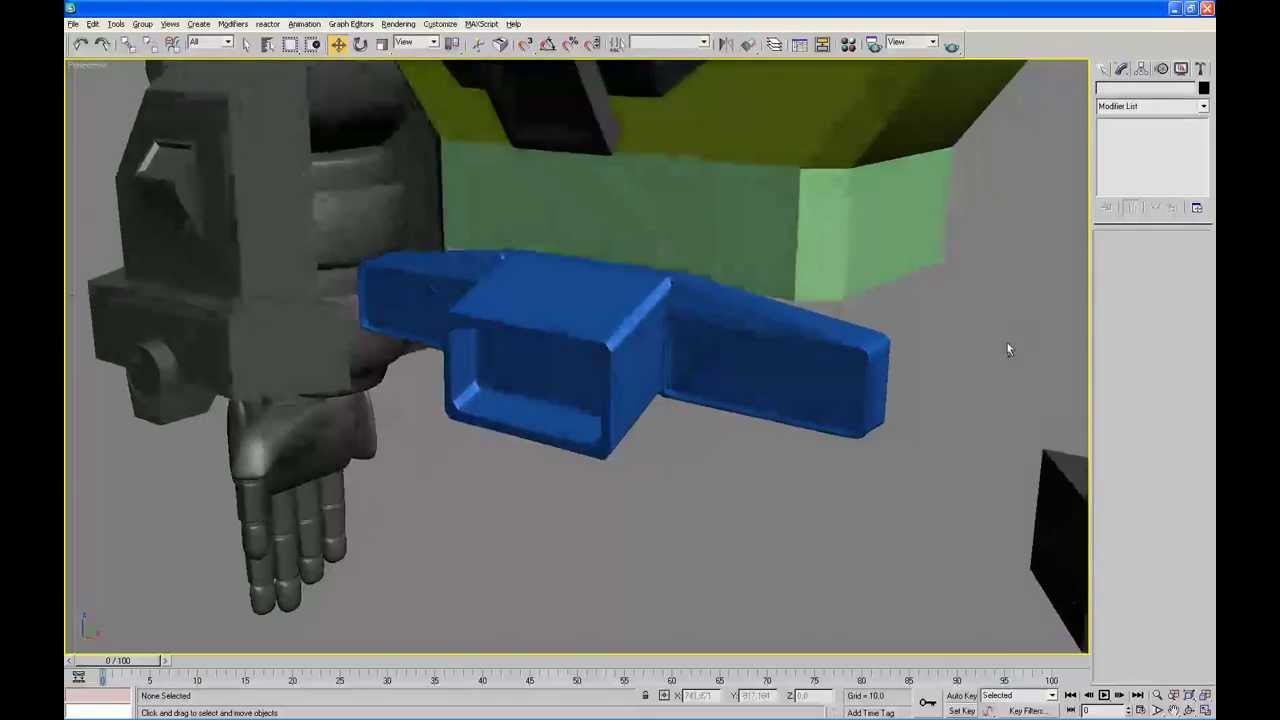Switch to the Display command panel tab
The height and width of the screenshot is (720, 1280).
pos(1181,69)
